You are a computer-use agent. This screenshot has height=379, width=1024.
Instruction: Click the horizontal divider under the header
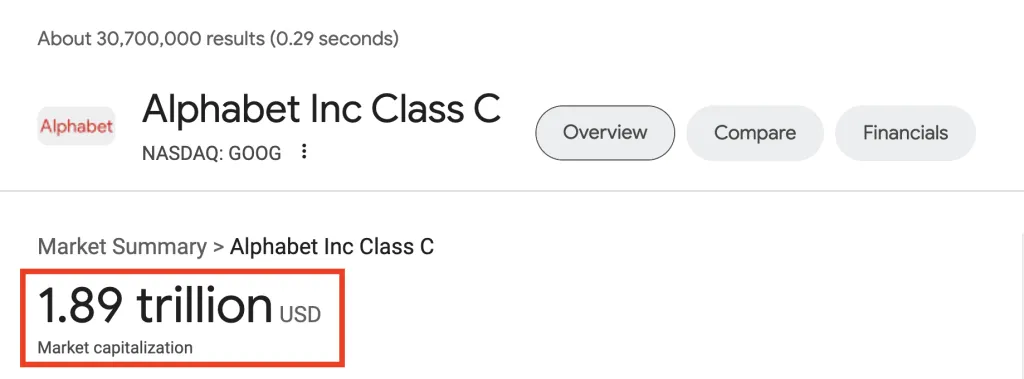coord(512,191)
